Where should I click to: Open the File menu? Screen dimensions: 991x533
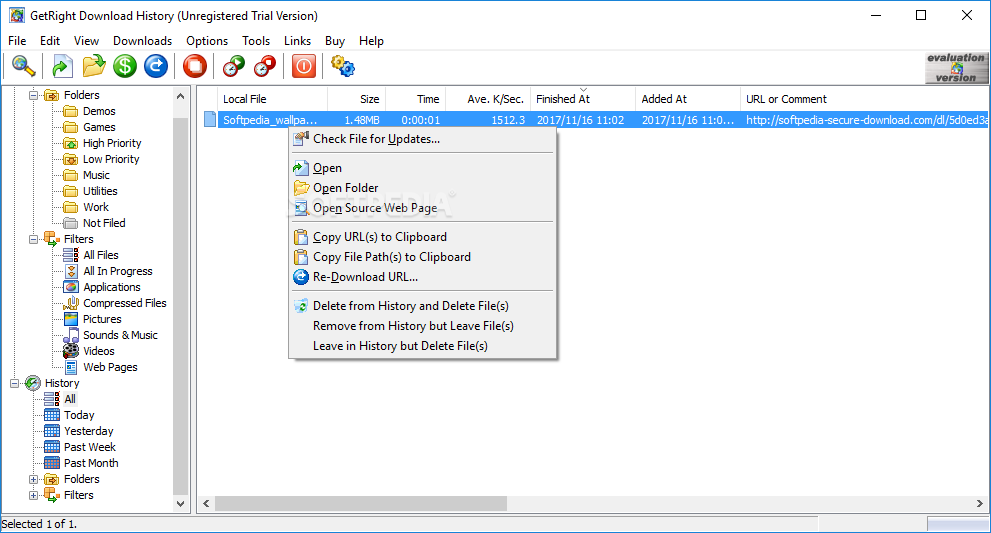[17, 41]
